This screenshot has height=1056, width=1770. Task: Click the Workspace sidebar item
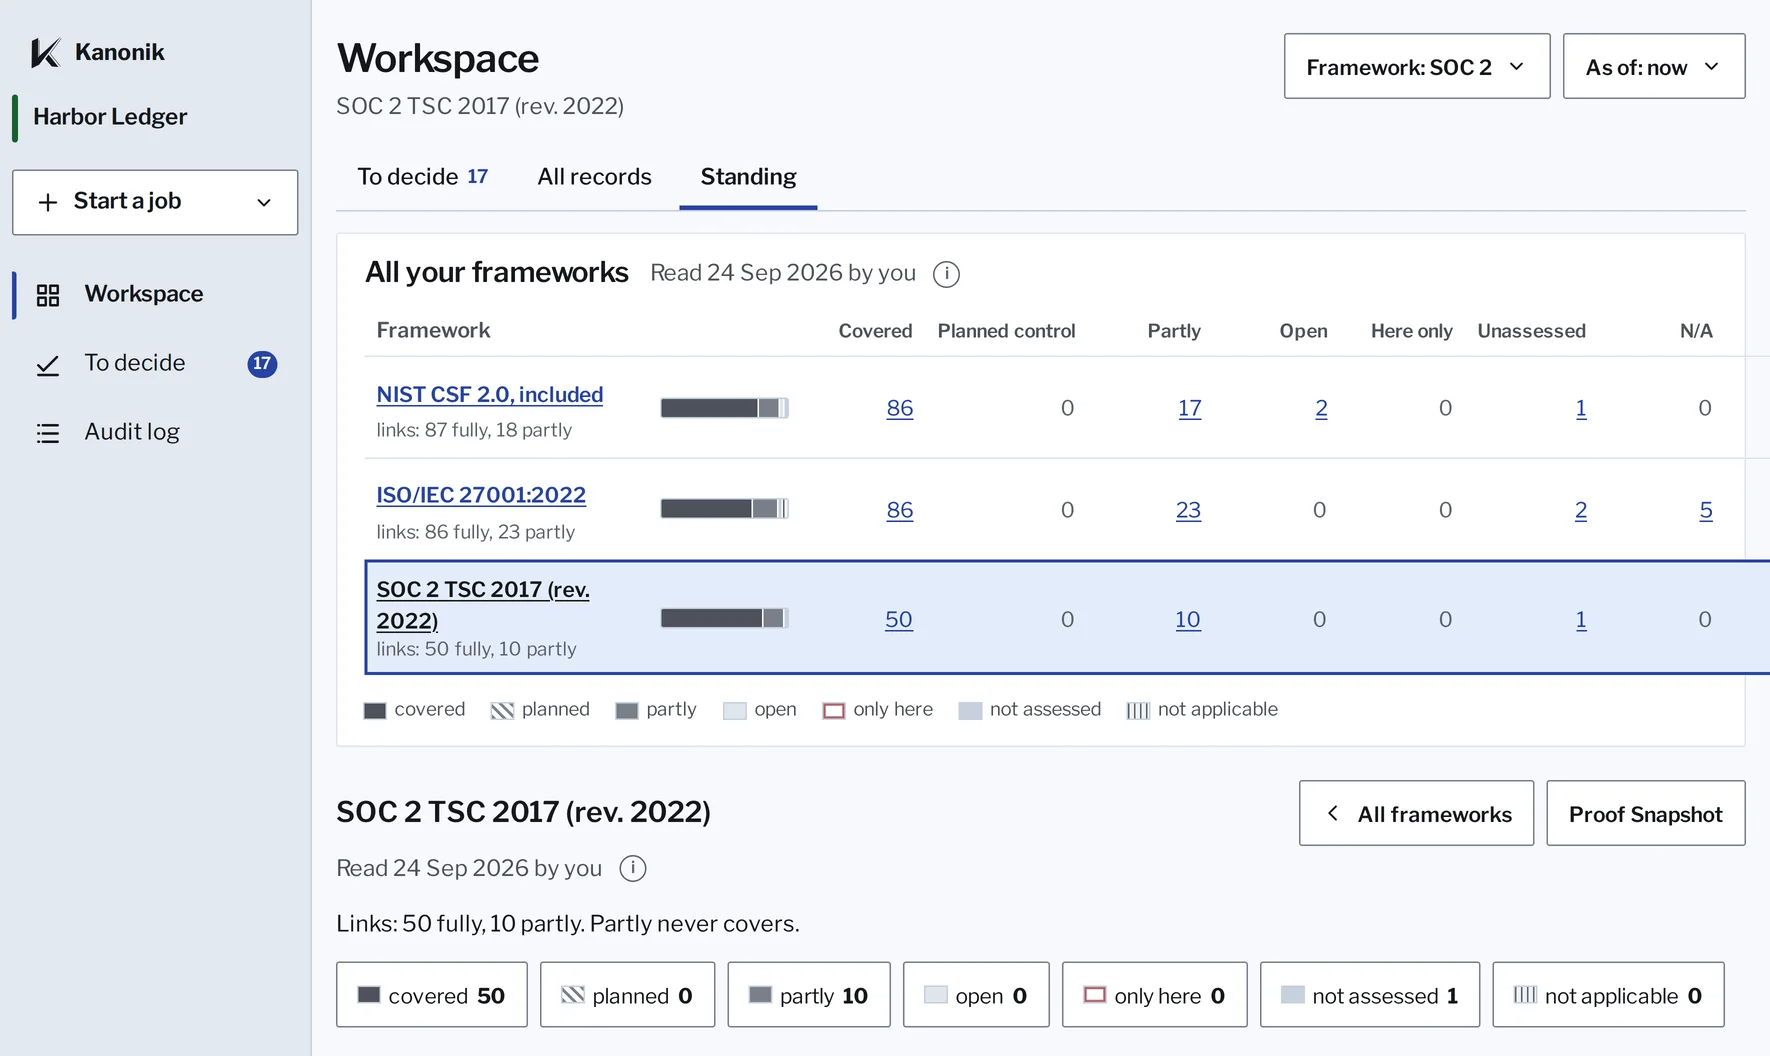[x=155, y=294]
